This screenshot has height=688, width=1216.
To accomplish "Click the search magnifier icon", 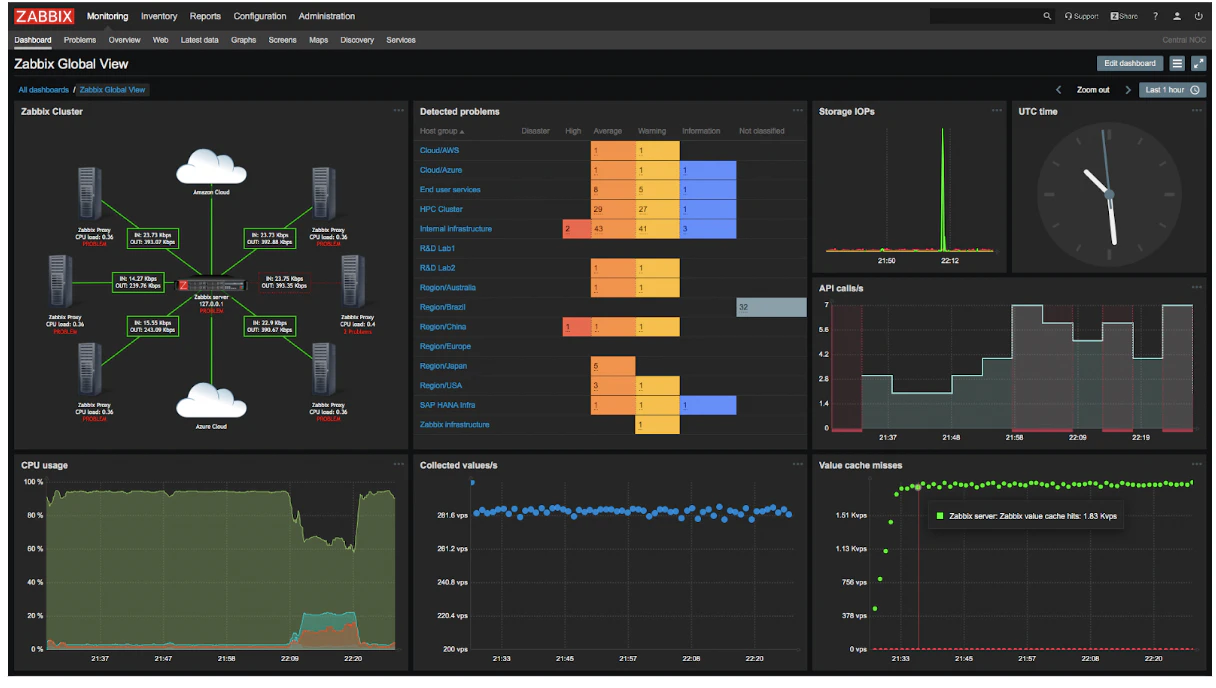I will [1047, 16].
